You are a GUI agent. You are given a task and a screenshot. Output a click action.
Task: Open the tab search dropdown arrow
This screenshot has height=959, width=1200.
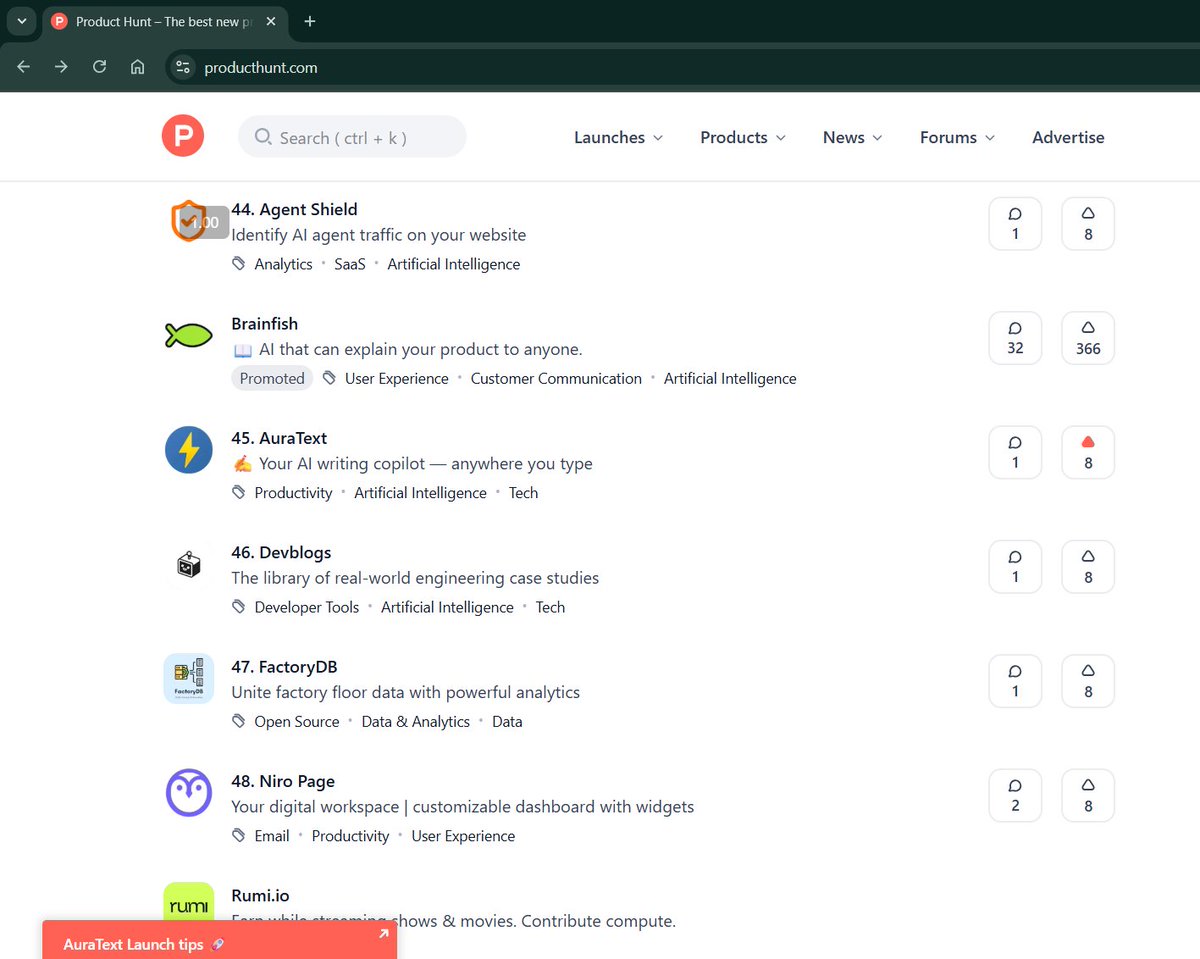[x=21, y=21]
